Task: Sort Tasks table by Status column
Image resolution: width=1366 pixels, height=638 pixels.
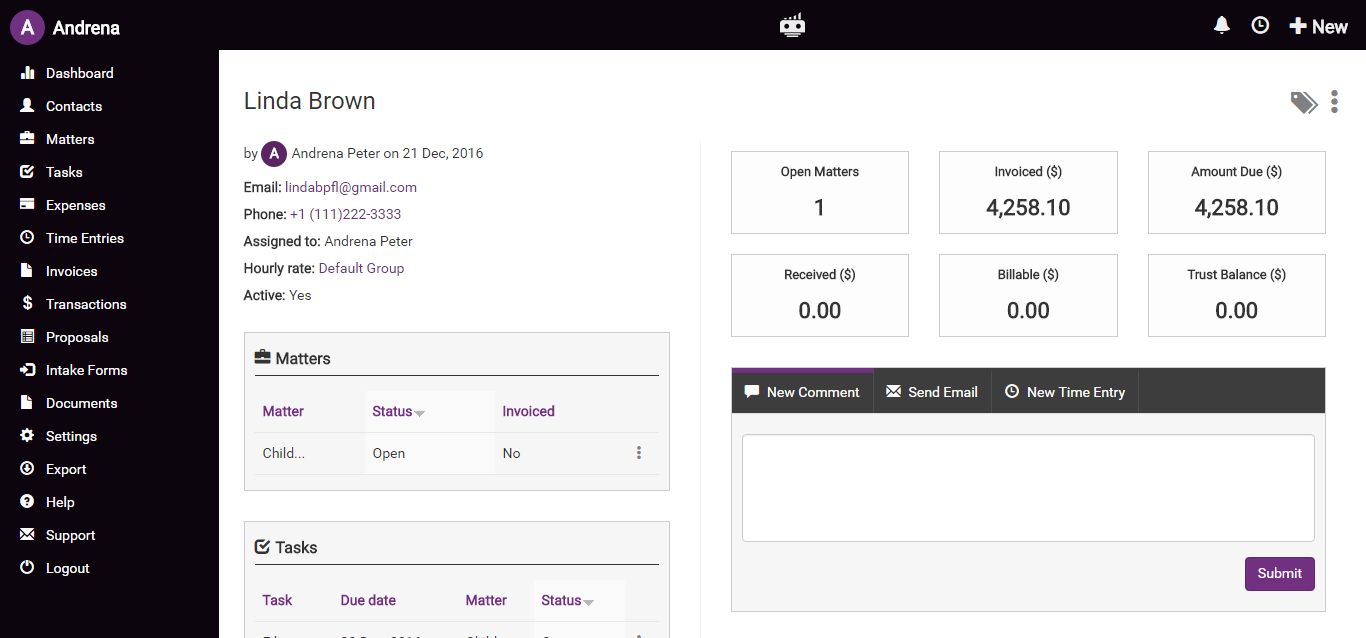Action: coord(566,600)
